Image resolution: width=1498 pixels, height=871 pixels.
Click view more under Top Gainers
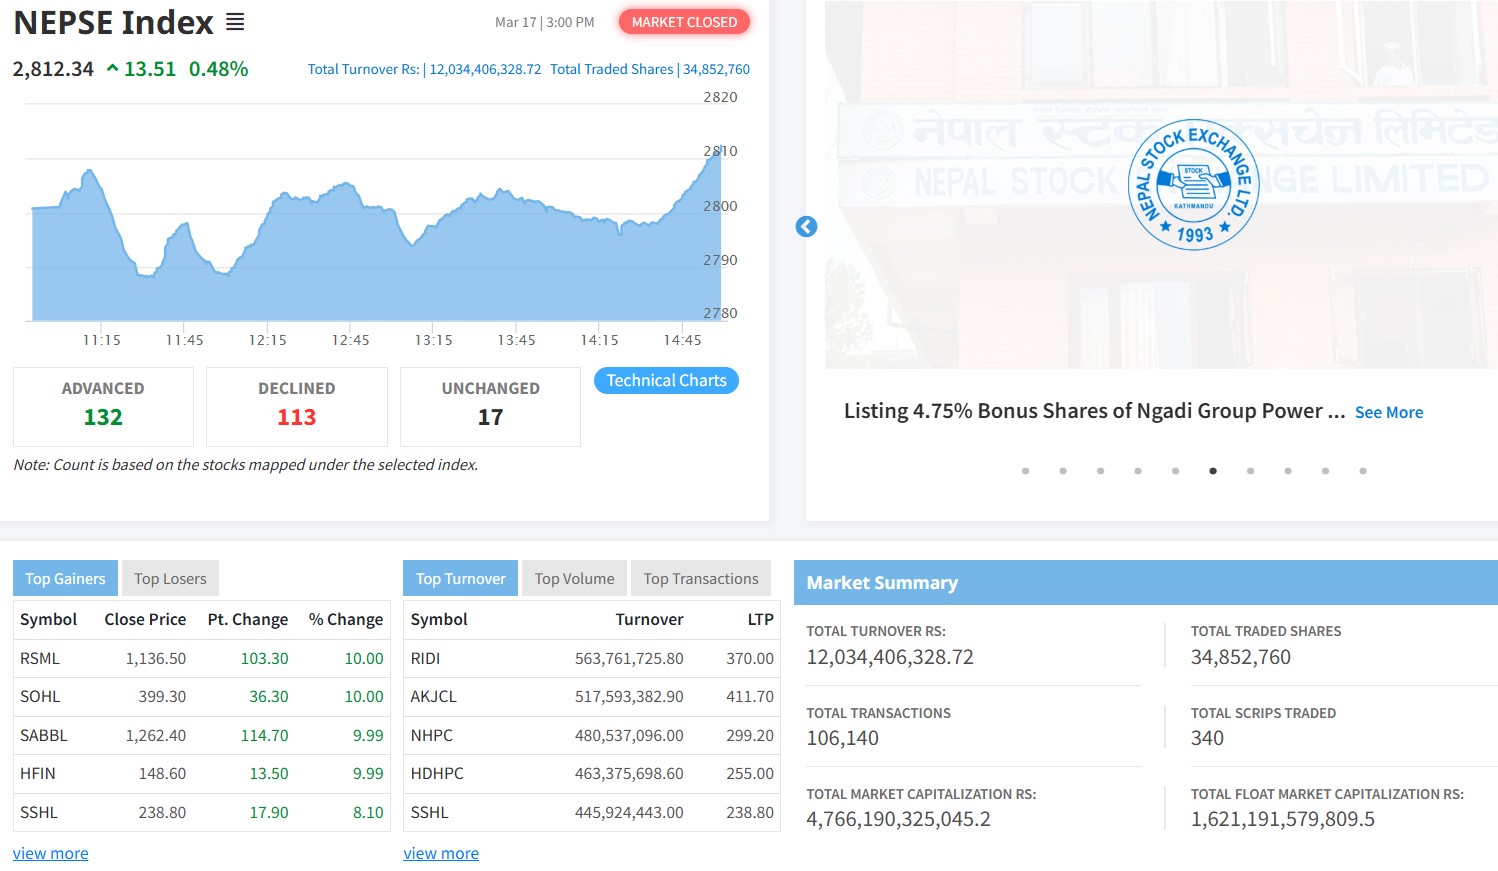(x=50, y=853)
